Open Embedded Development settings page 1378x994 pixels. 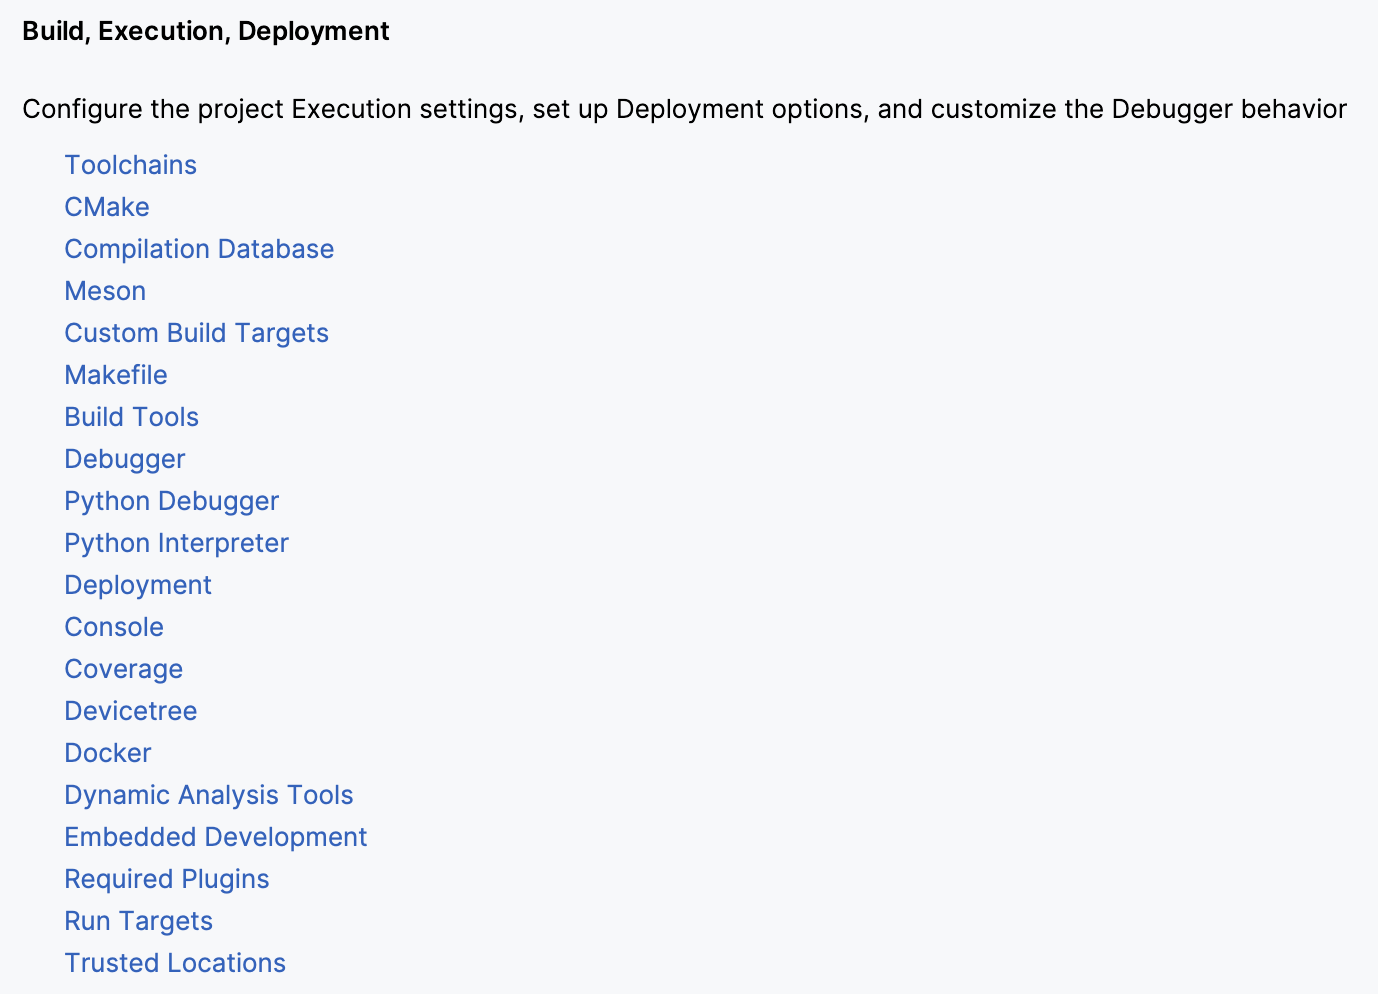tap(215, 837)
